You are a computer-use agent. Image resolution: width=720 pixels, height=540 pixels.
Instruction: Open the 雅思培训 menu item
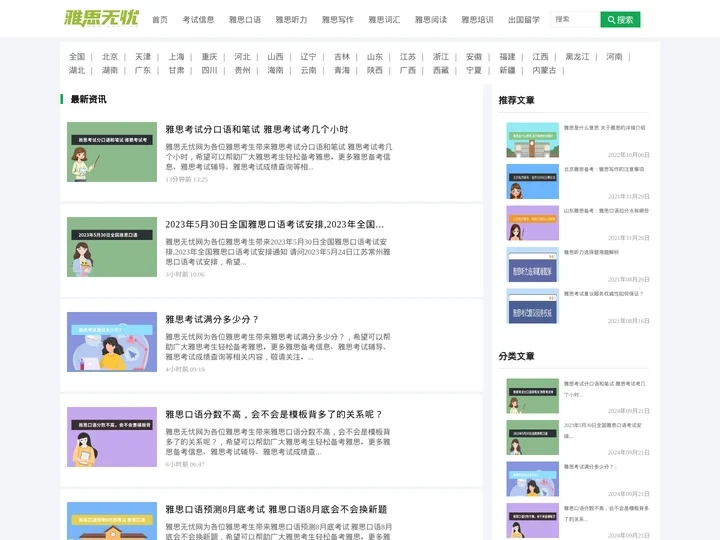(x=477, y=20)
